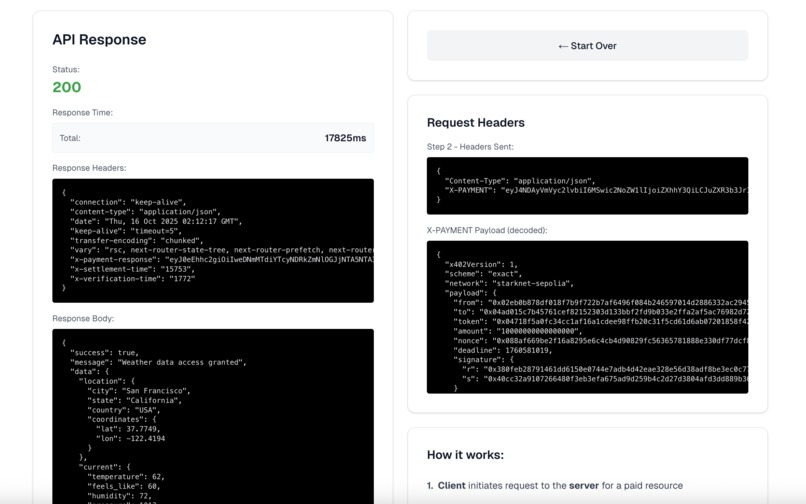Click the "network": "starknet-sepolia" line
Viewport: 806px width, 504px height.
(x=509, y=283)
